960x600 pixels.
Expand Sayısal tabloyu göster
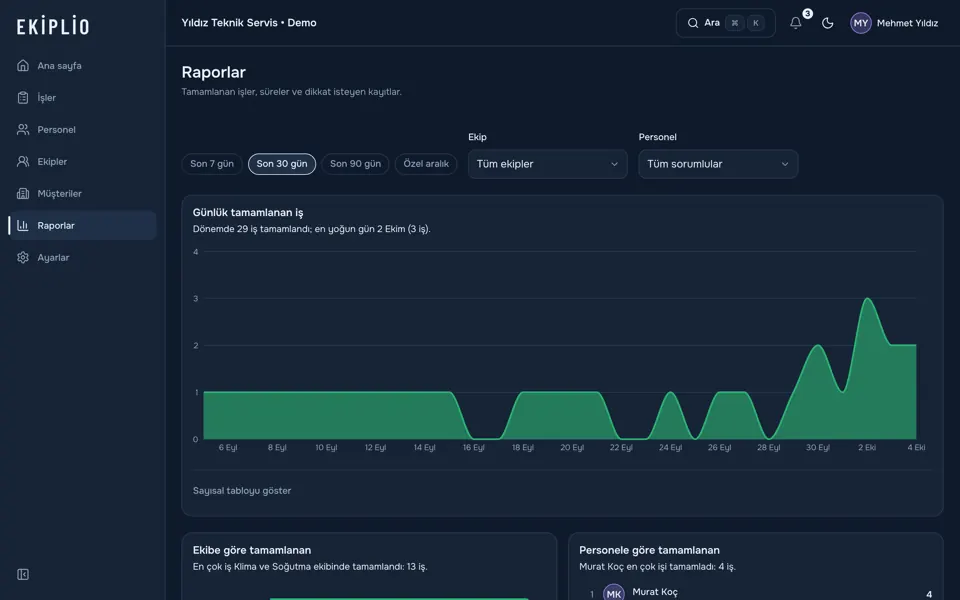click(242, 490)
